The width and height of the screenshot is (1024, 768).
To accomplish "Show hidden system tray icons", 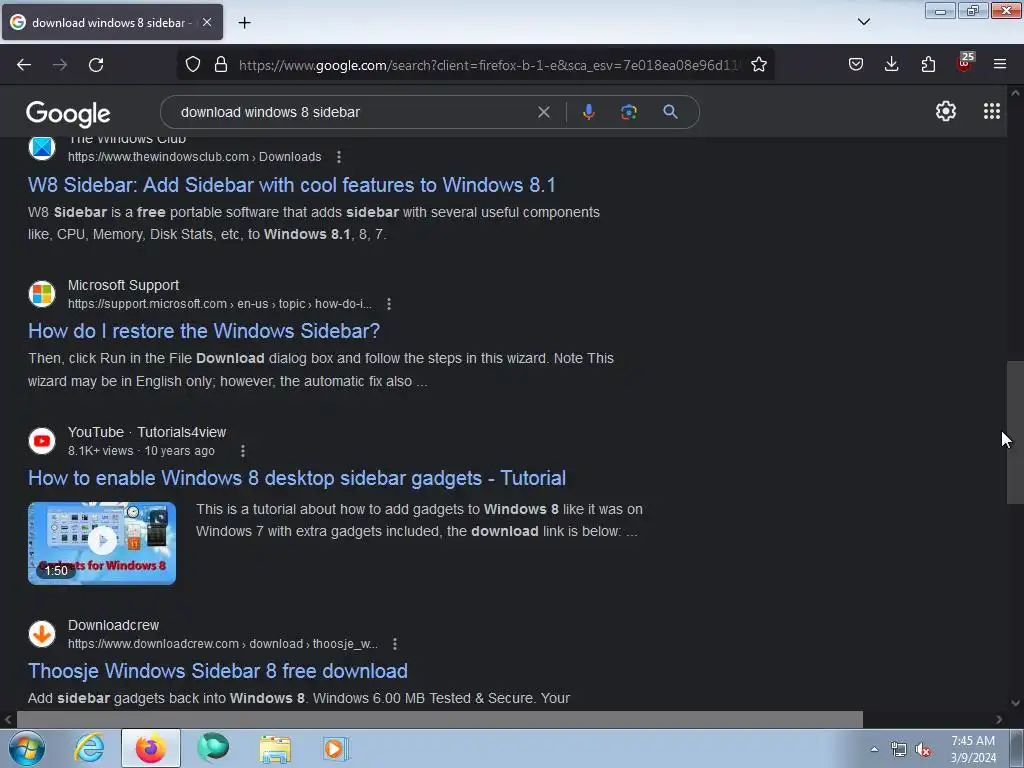I will pyautogui.click(x=874, y=749).
